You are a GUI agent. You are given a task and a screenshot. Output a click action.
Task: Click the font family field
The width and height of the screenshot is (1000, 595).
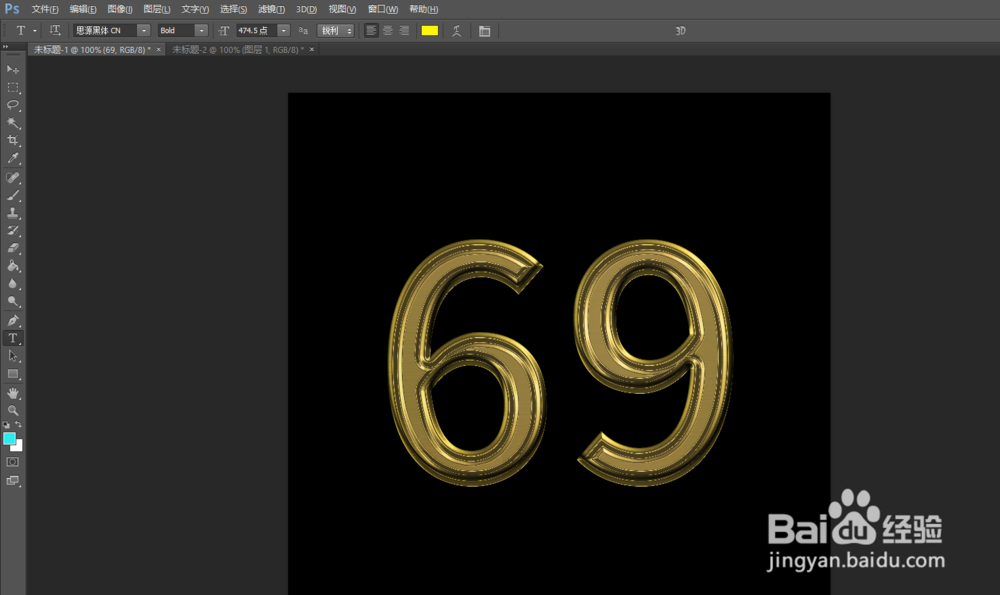(105, 31)
